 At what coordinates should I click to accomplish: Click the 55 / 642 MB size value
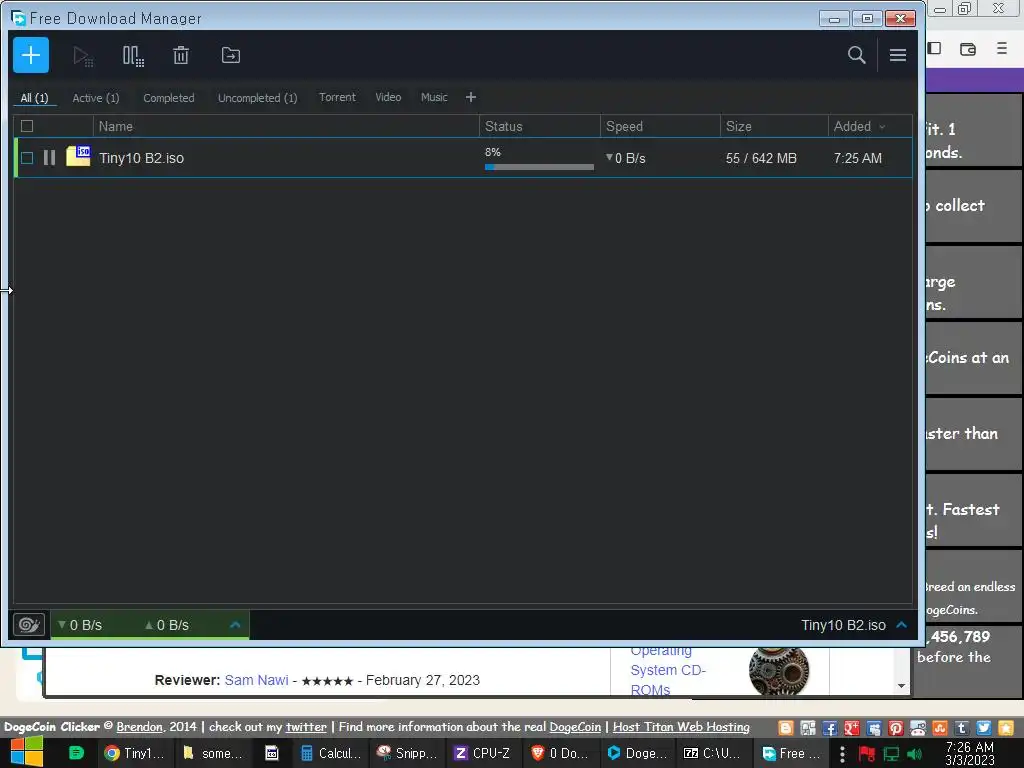click(x=761, y=158)
